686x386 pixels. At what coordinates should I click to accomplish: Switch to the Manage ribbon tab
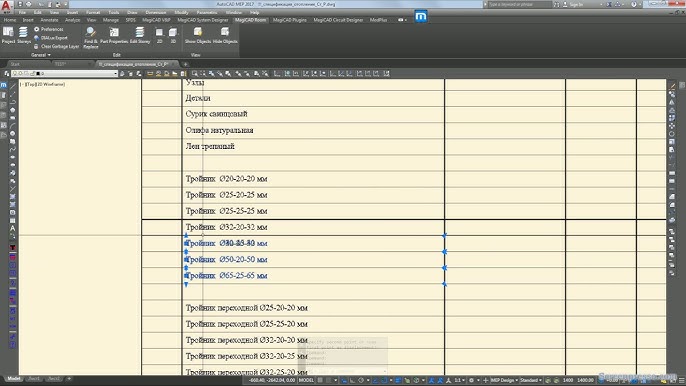coord(111,20)
